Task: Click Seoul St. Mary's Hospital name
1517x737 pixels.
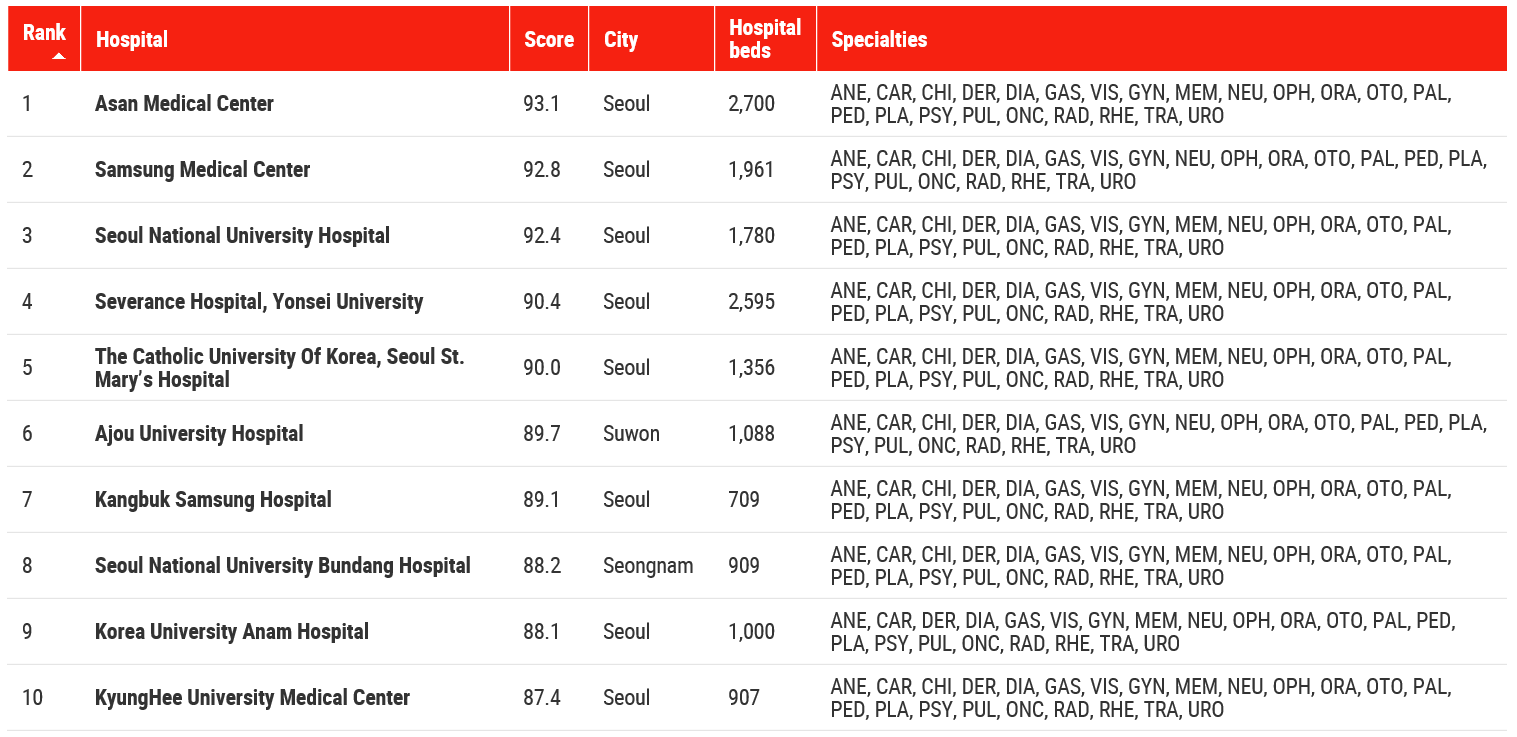Action: pyautogui.click(x=279, y=368)
